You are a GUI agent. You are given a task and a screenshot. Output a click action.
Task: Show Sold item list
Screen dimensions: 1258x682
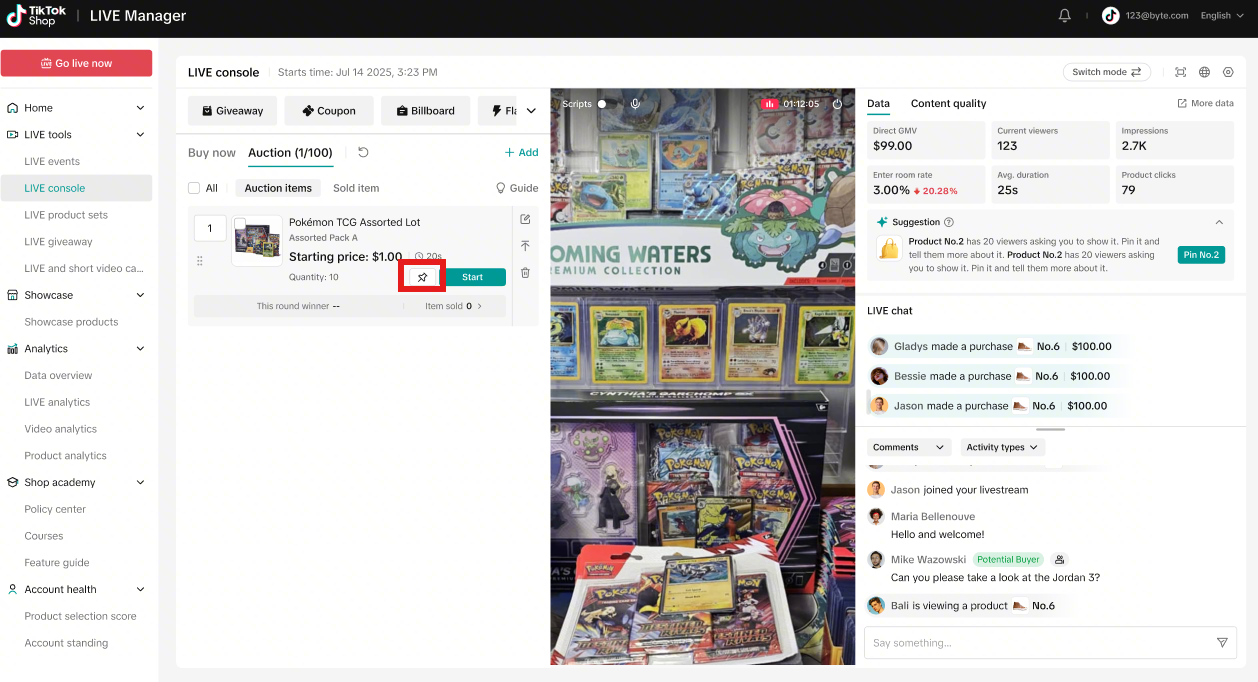point(356,188)
